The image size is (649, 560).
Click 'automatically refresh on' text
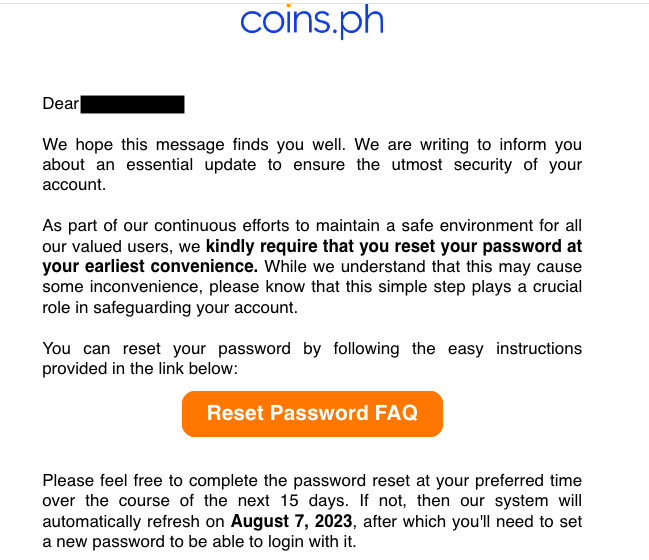click(x=133, y=521)
